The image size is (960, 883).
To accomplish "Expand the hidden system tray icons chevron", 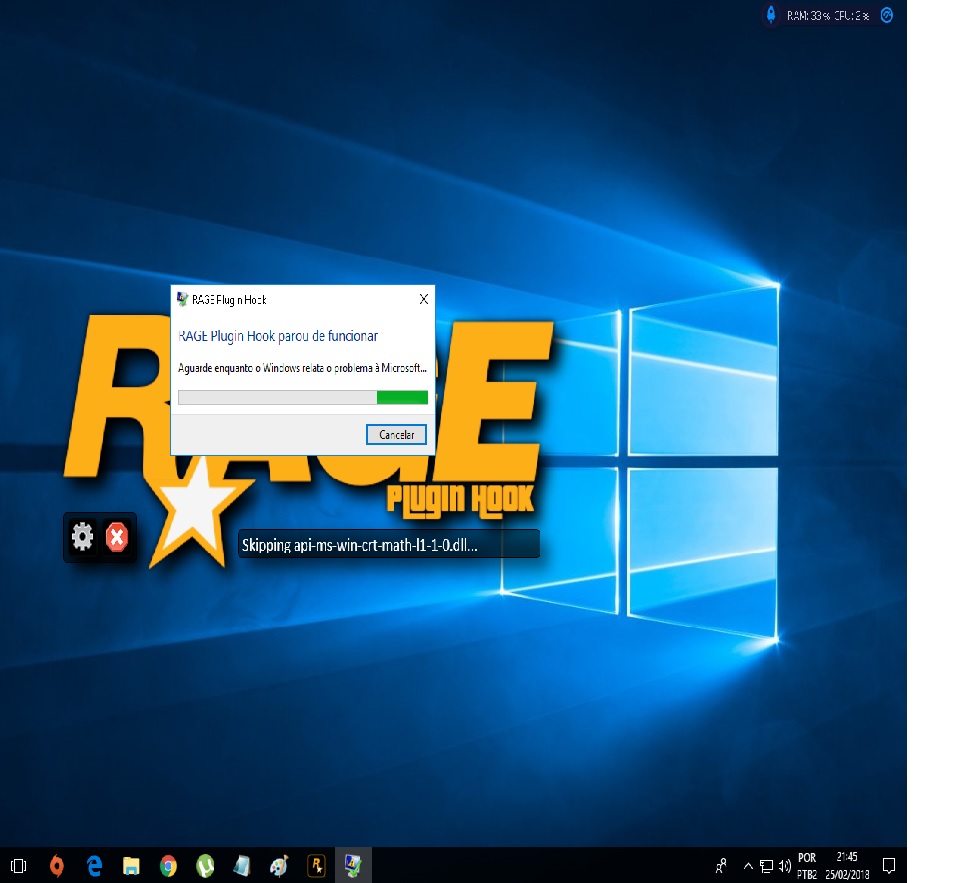I will point(748,865).
